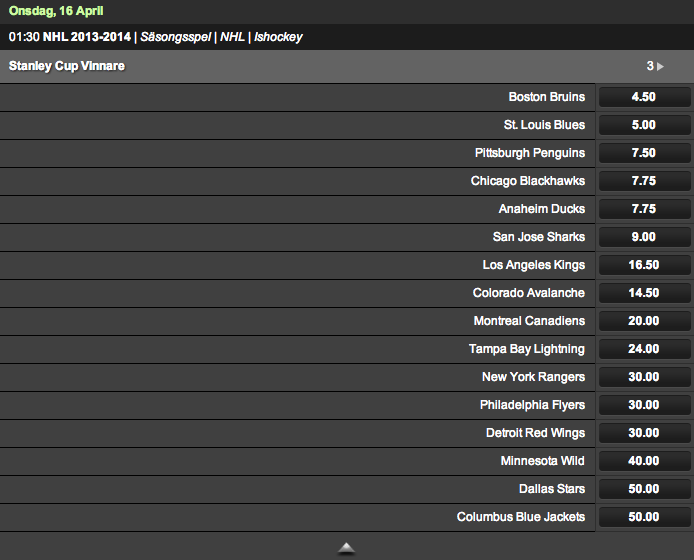
Task: Click the 4.50 odds for Boston Bruins
Action: pyautogui.click(x=644, y=97)
